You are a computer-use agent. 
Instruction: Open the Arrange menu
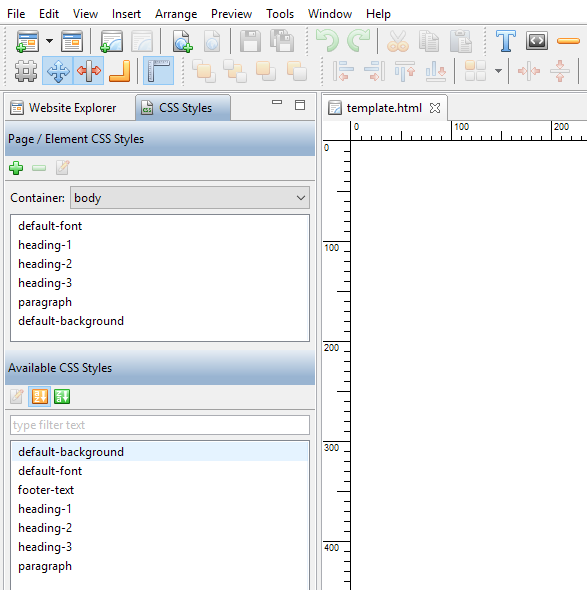[176, 14]
